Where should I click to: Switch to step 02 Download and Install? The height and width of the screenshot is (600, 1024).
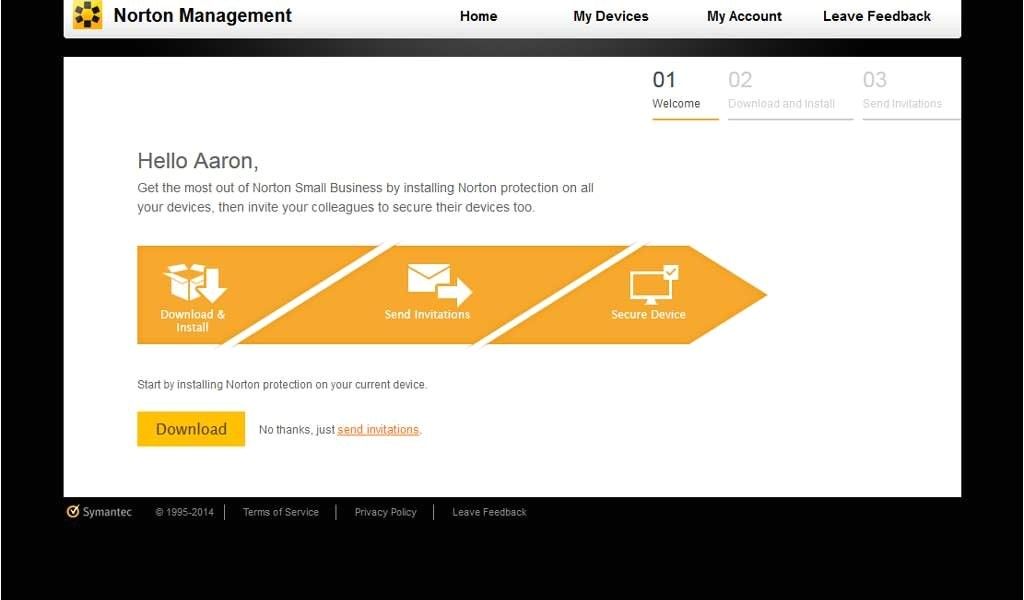pos(790,94)
